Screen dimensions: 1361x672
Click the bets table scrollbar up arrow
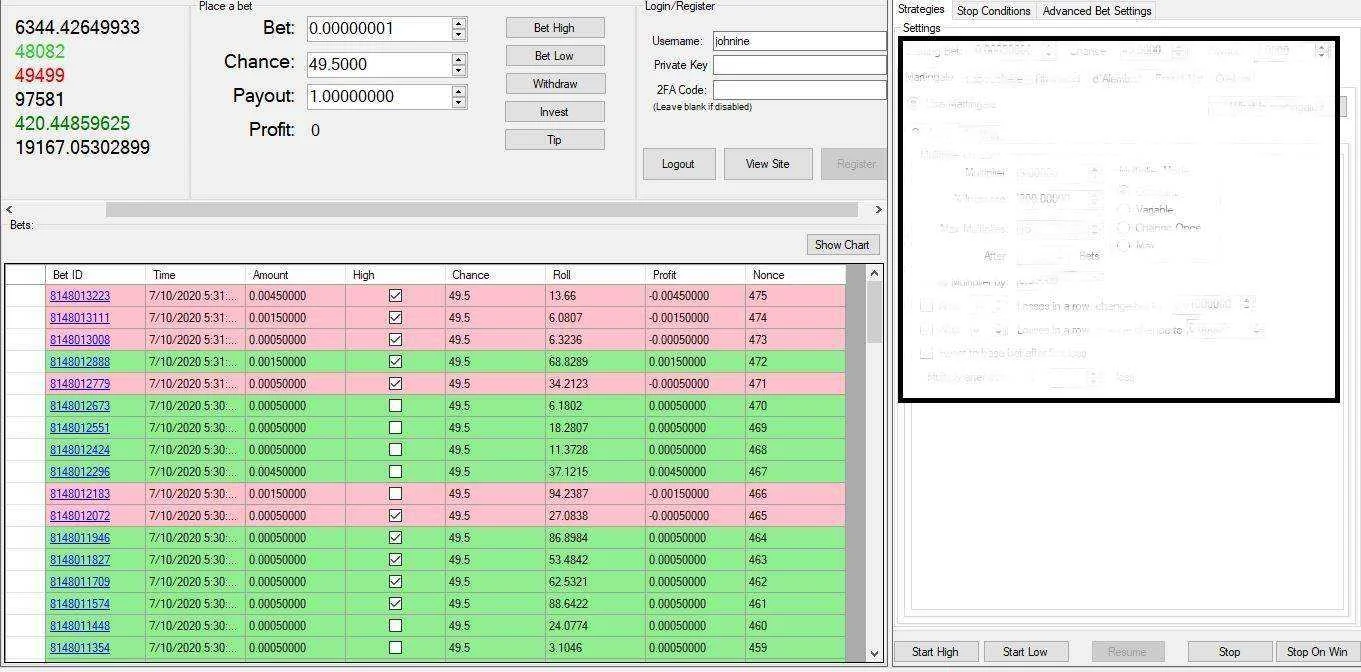point(874,273)
